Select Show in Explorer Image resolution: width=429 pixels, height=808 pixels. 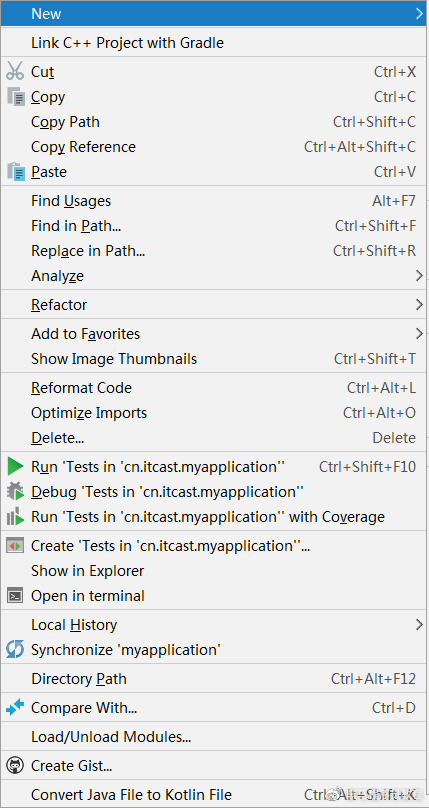(x=214, y=571)
